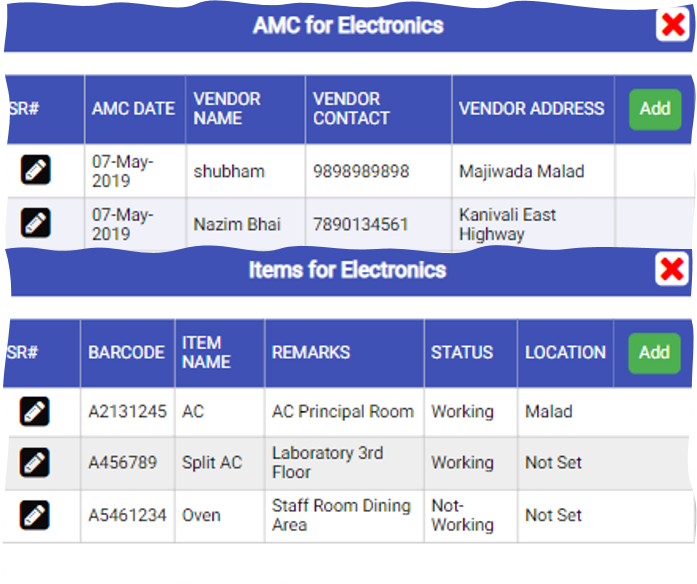Viewport: 697px width, 584px height.
Task: Click the VENDOR NAME column header
Action: point(227,109)
